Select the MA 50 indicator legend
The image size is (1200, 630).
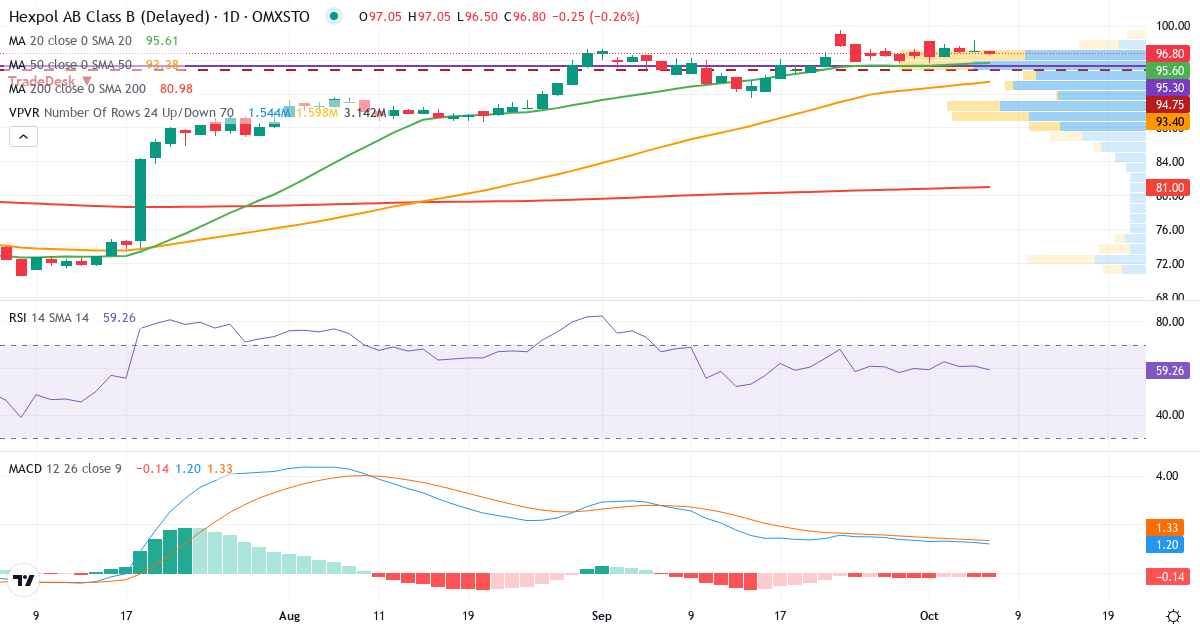[x=70, y=64]
